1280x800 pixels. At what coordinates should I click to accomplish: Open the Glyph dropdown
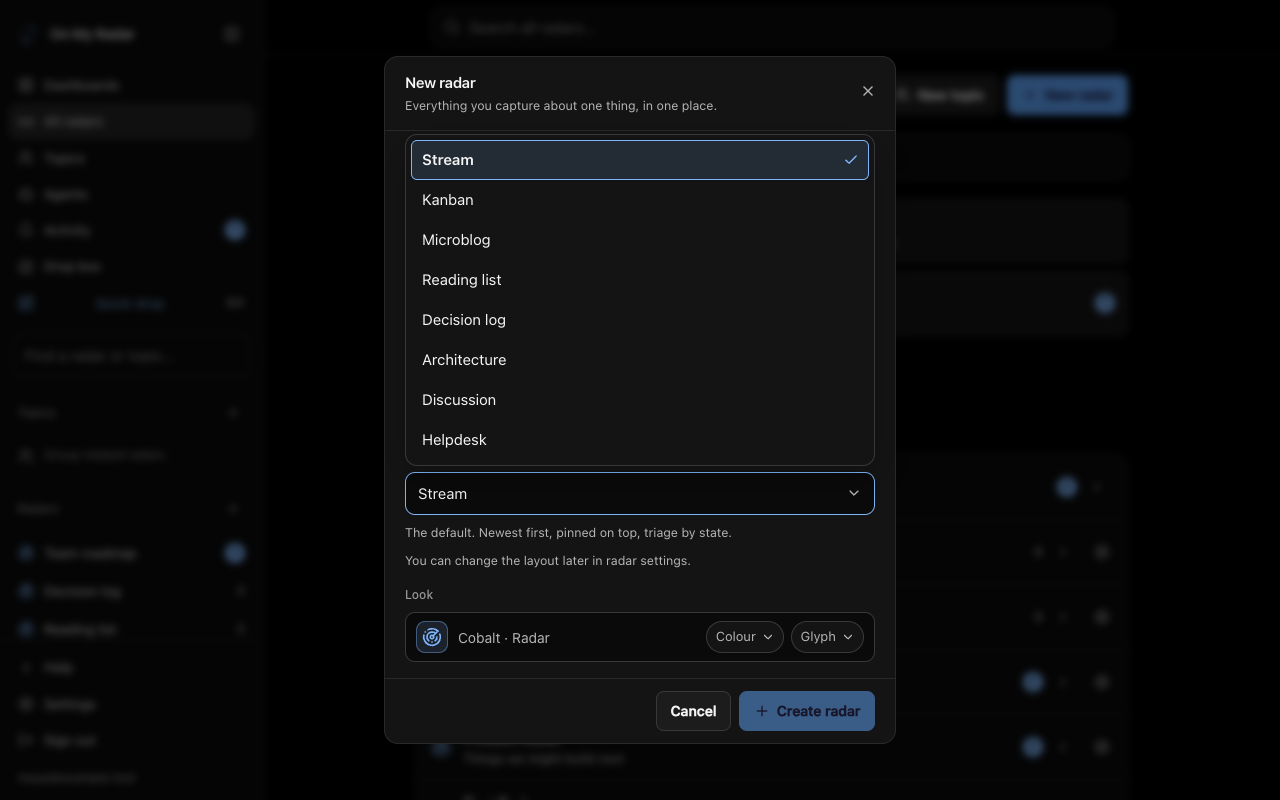pyautogui.click(x=827, y=637)
